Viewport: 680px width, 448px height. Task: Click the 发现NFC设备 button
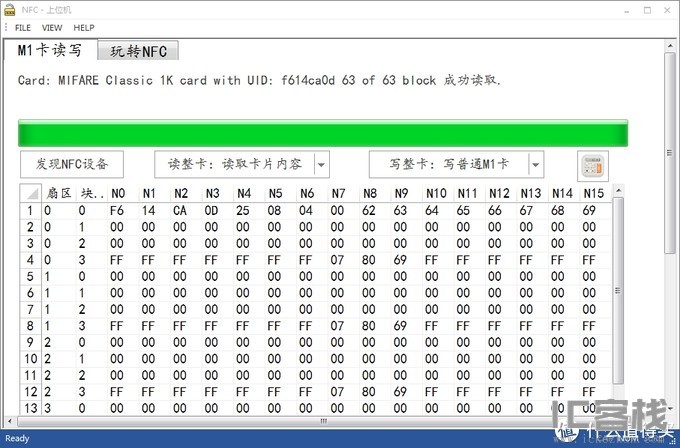(72, 164)
